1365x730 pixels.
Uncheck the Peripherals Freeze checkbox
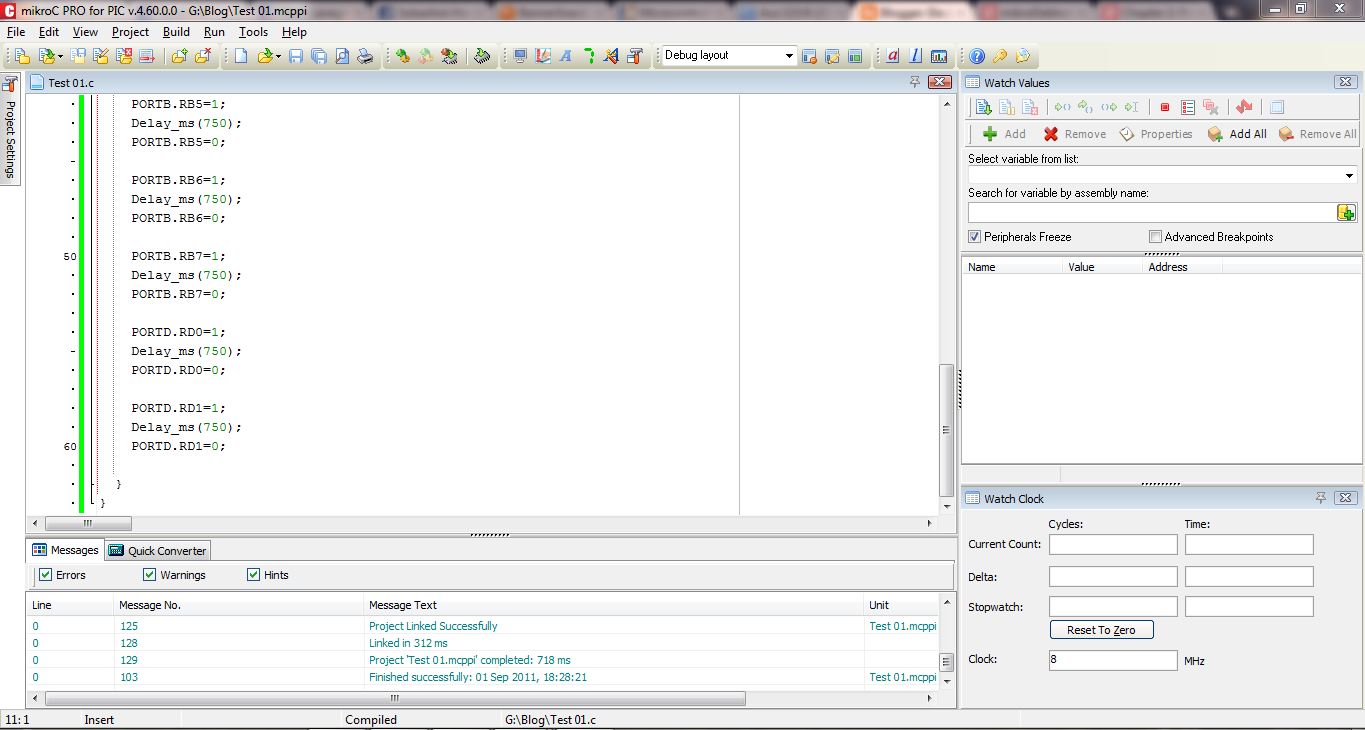(x=975, y=237)
